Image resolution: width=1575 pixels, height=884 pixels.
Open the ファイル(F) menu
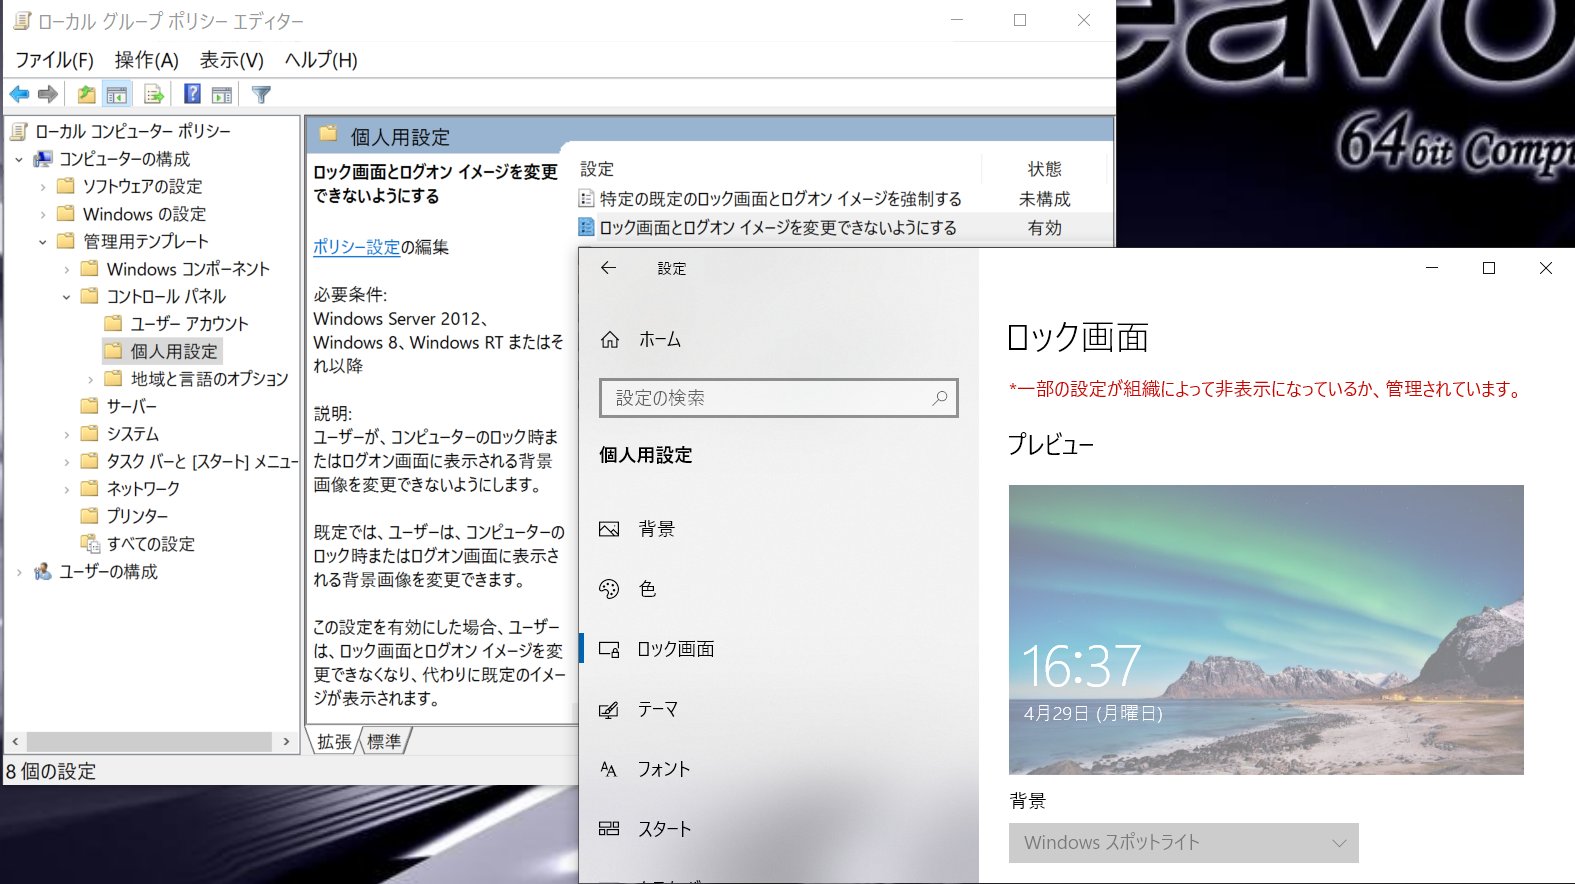coord(54,60)
